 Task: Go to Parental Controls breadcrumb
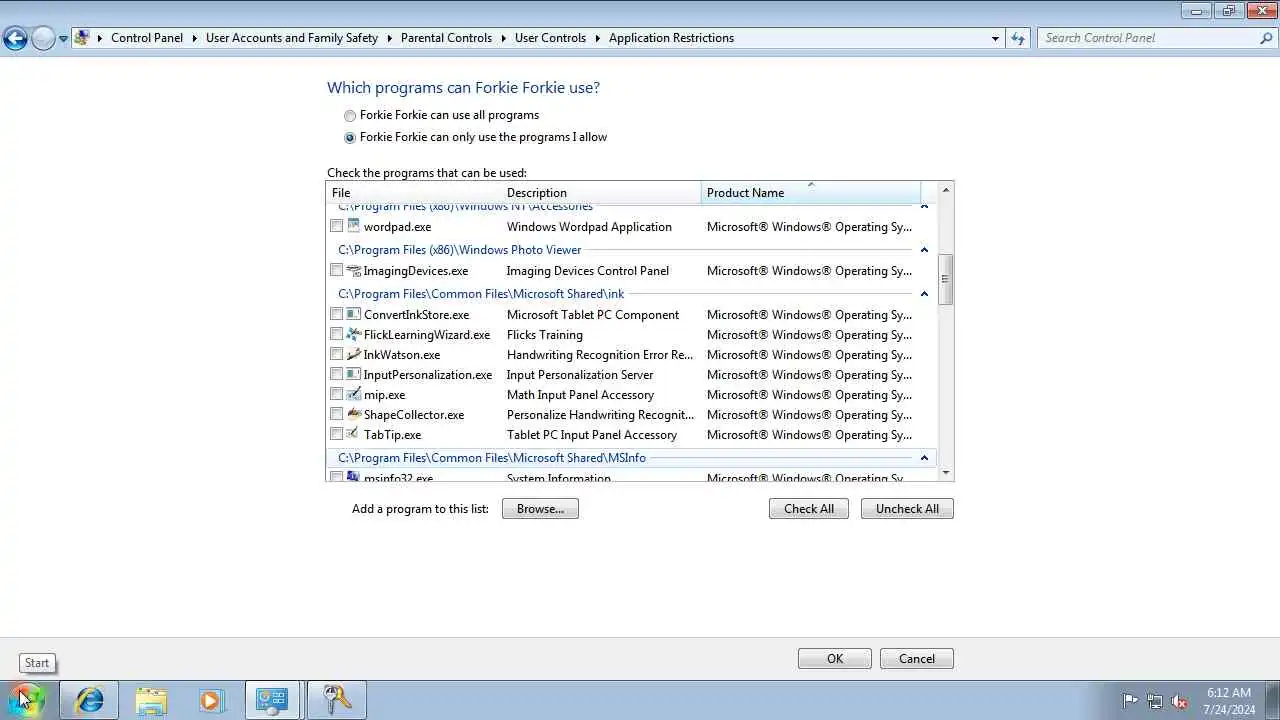tap(446, 38)
